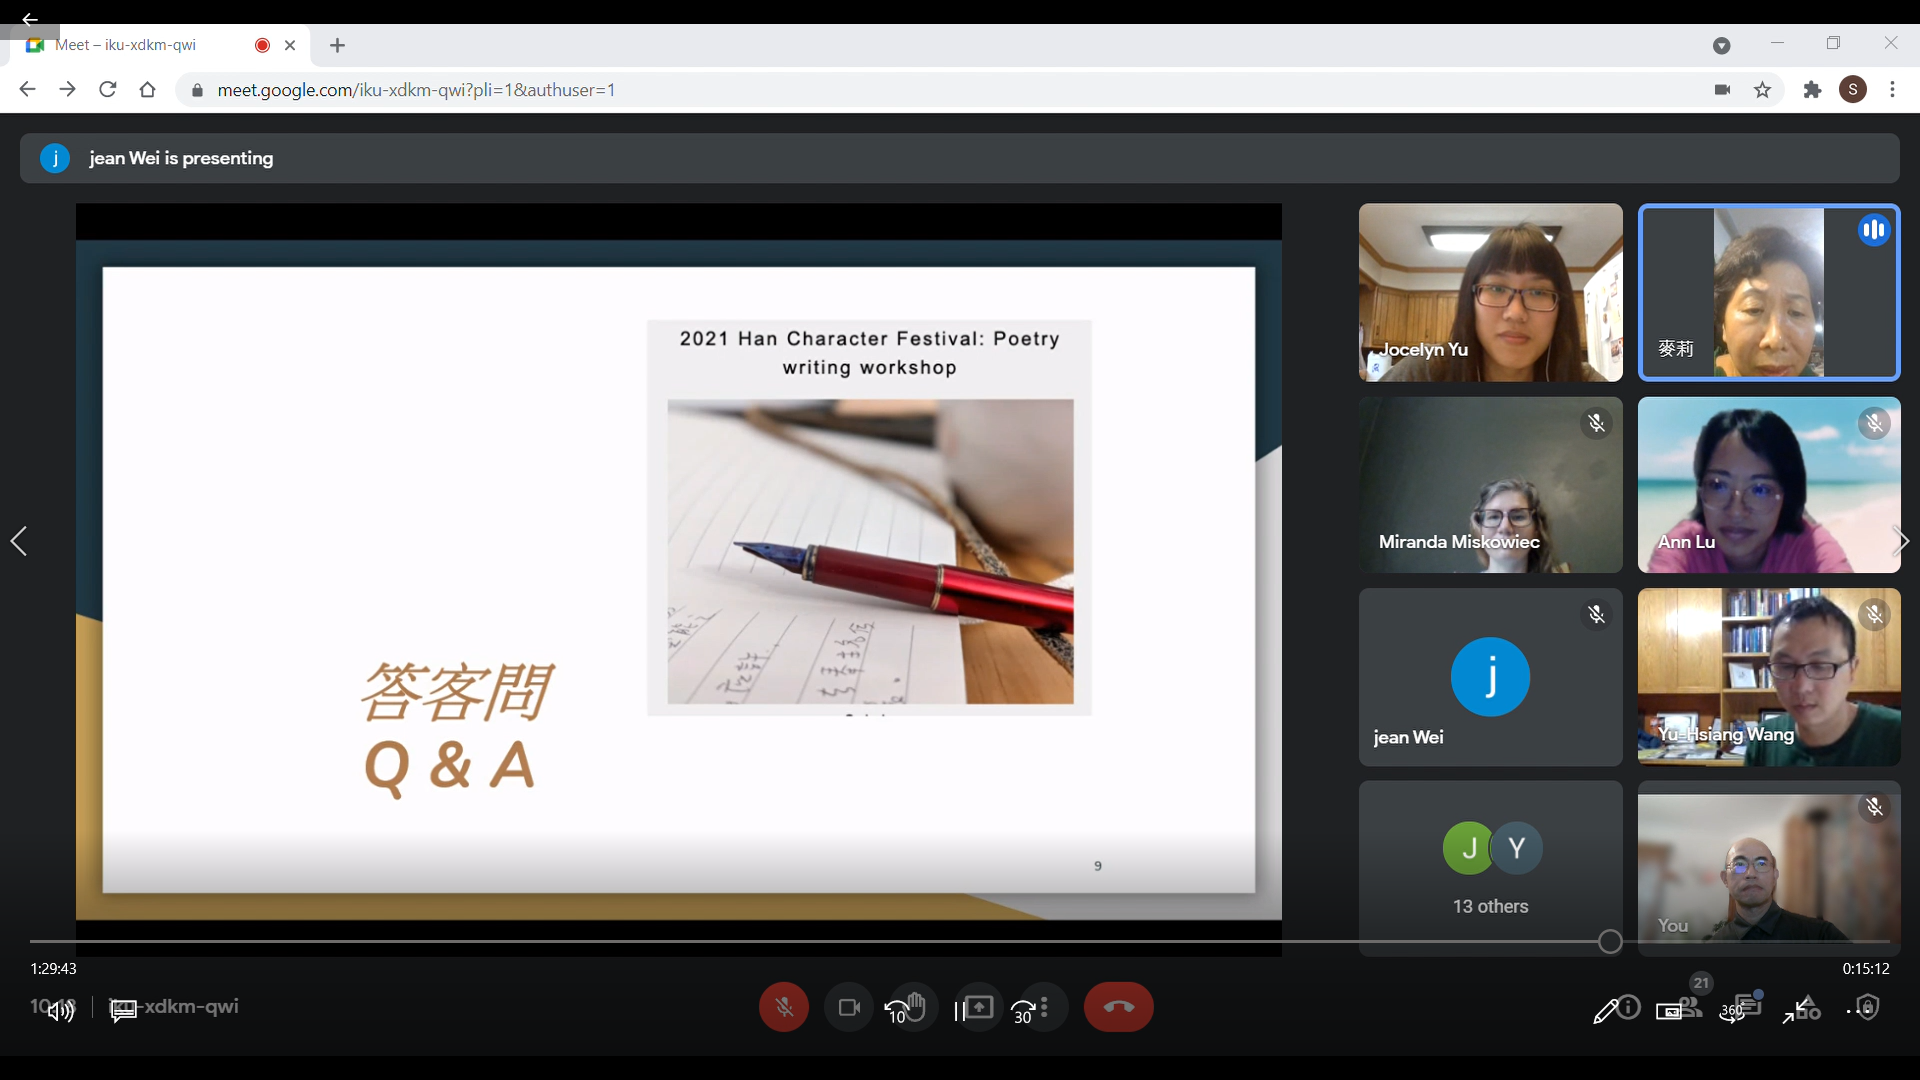The image size is (1920, 1080).
Task: Open the 13 others participants tile
Action: [1490, 868]
